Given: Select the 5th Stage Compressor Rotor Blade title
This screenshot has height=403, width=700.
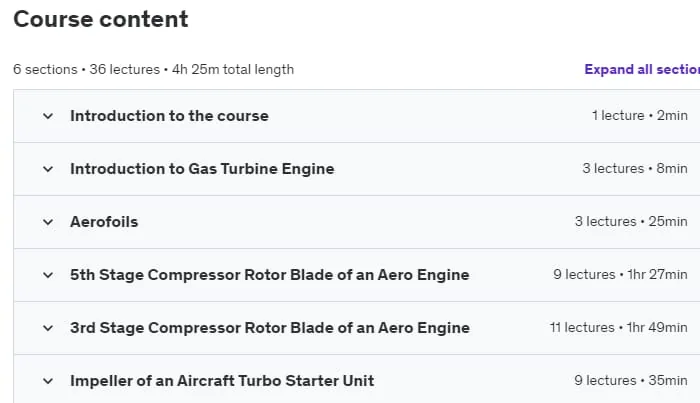Looking at the screenshot, I should (x=270, y=275).
